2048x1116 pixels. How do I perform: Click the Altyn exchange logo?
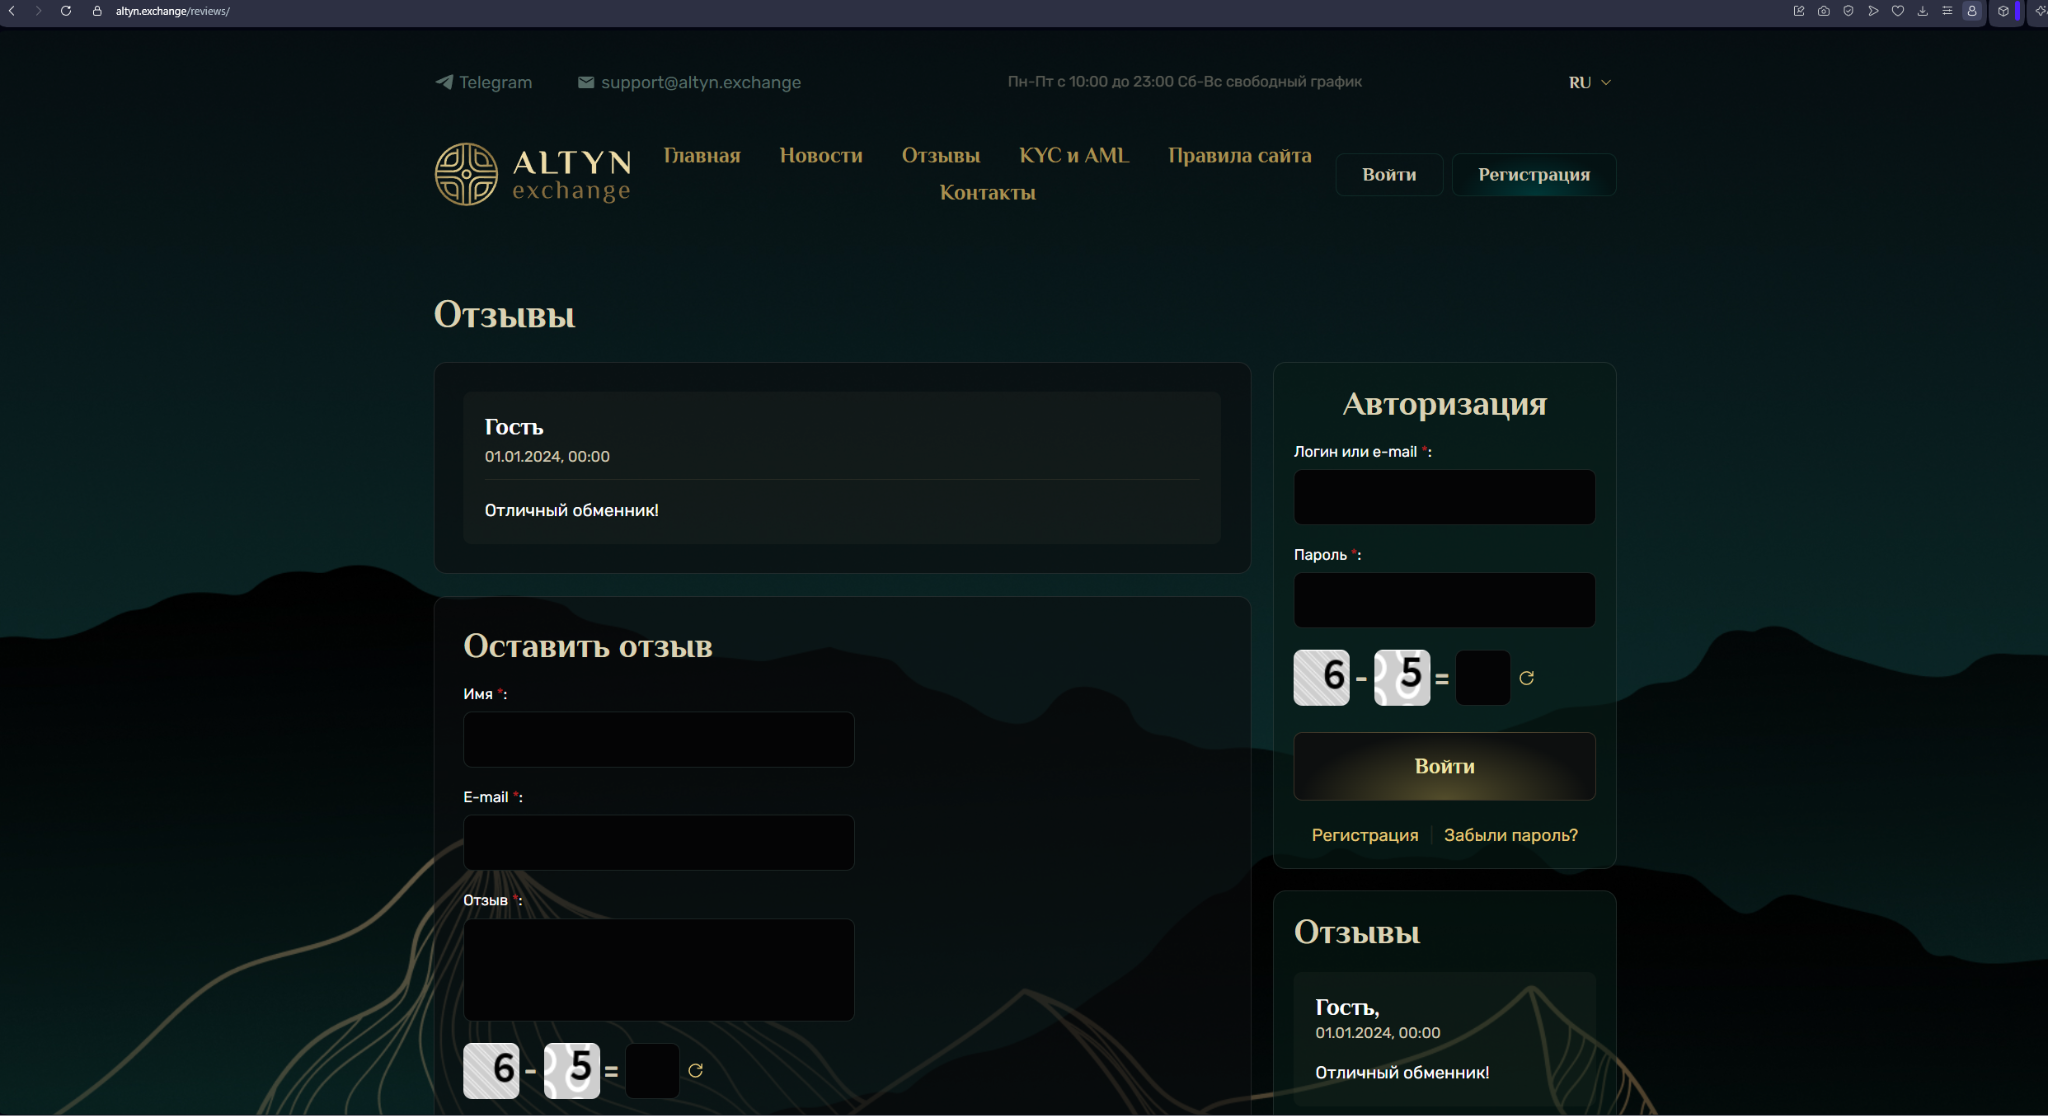coord(533,174)
